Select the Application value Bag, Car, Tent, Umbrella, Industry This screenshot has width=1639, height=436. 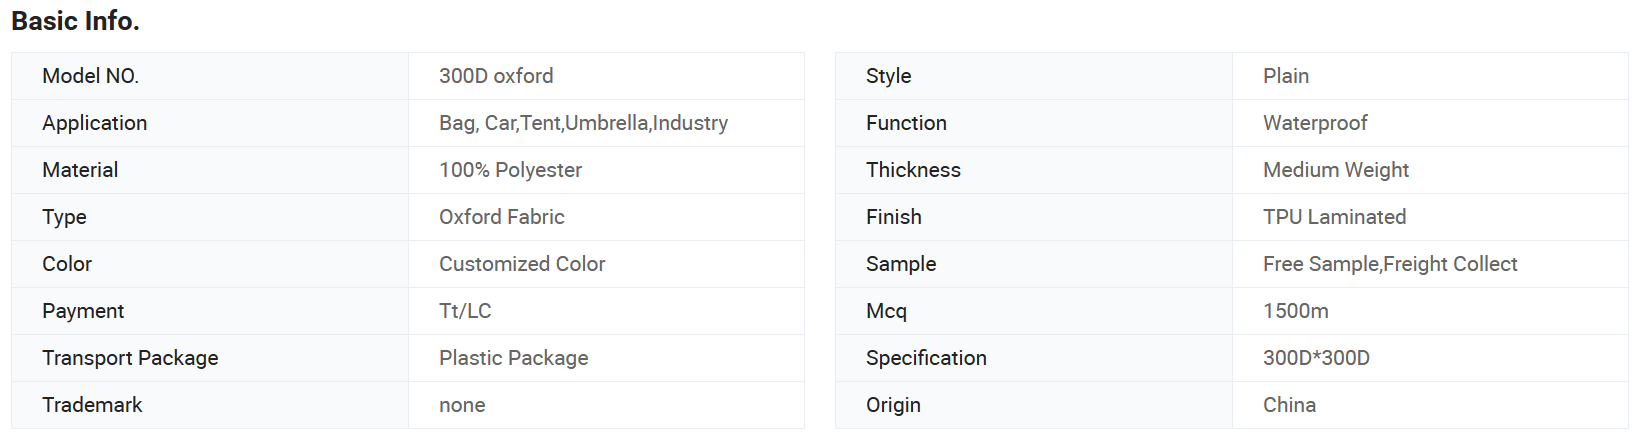coord(583,123)
